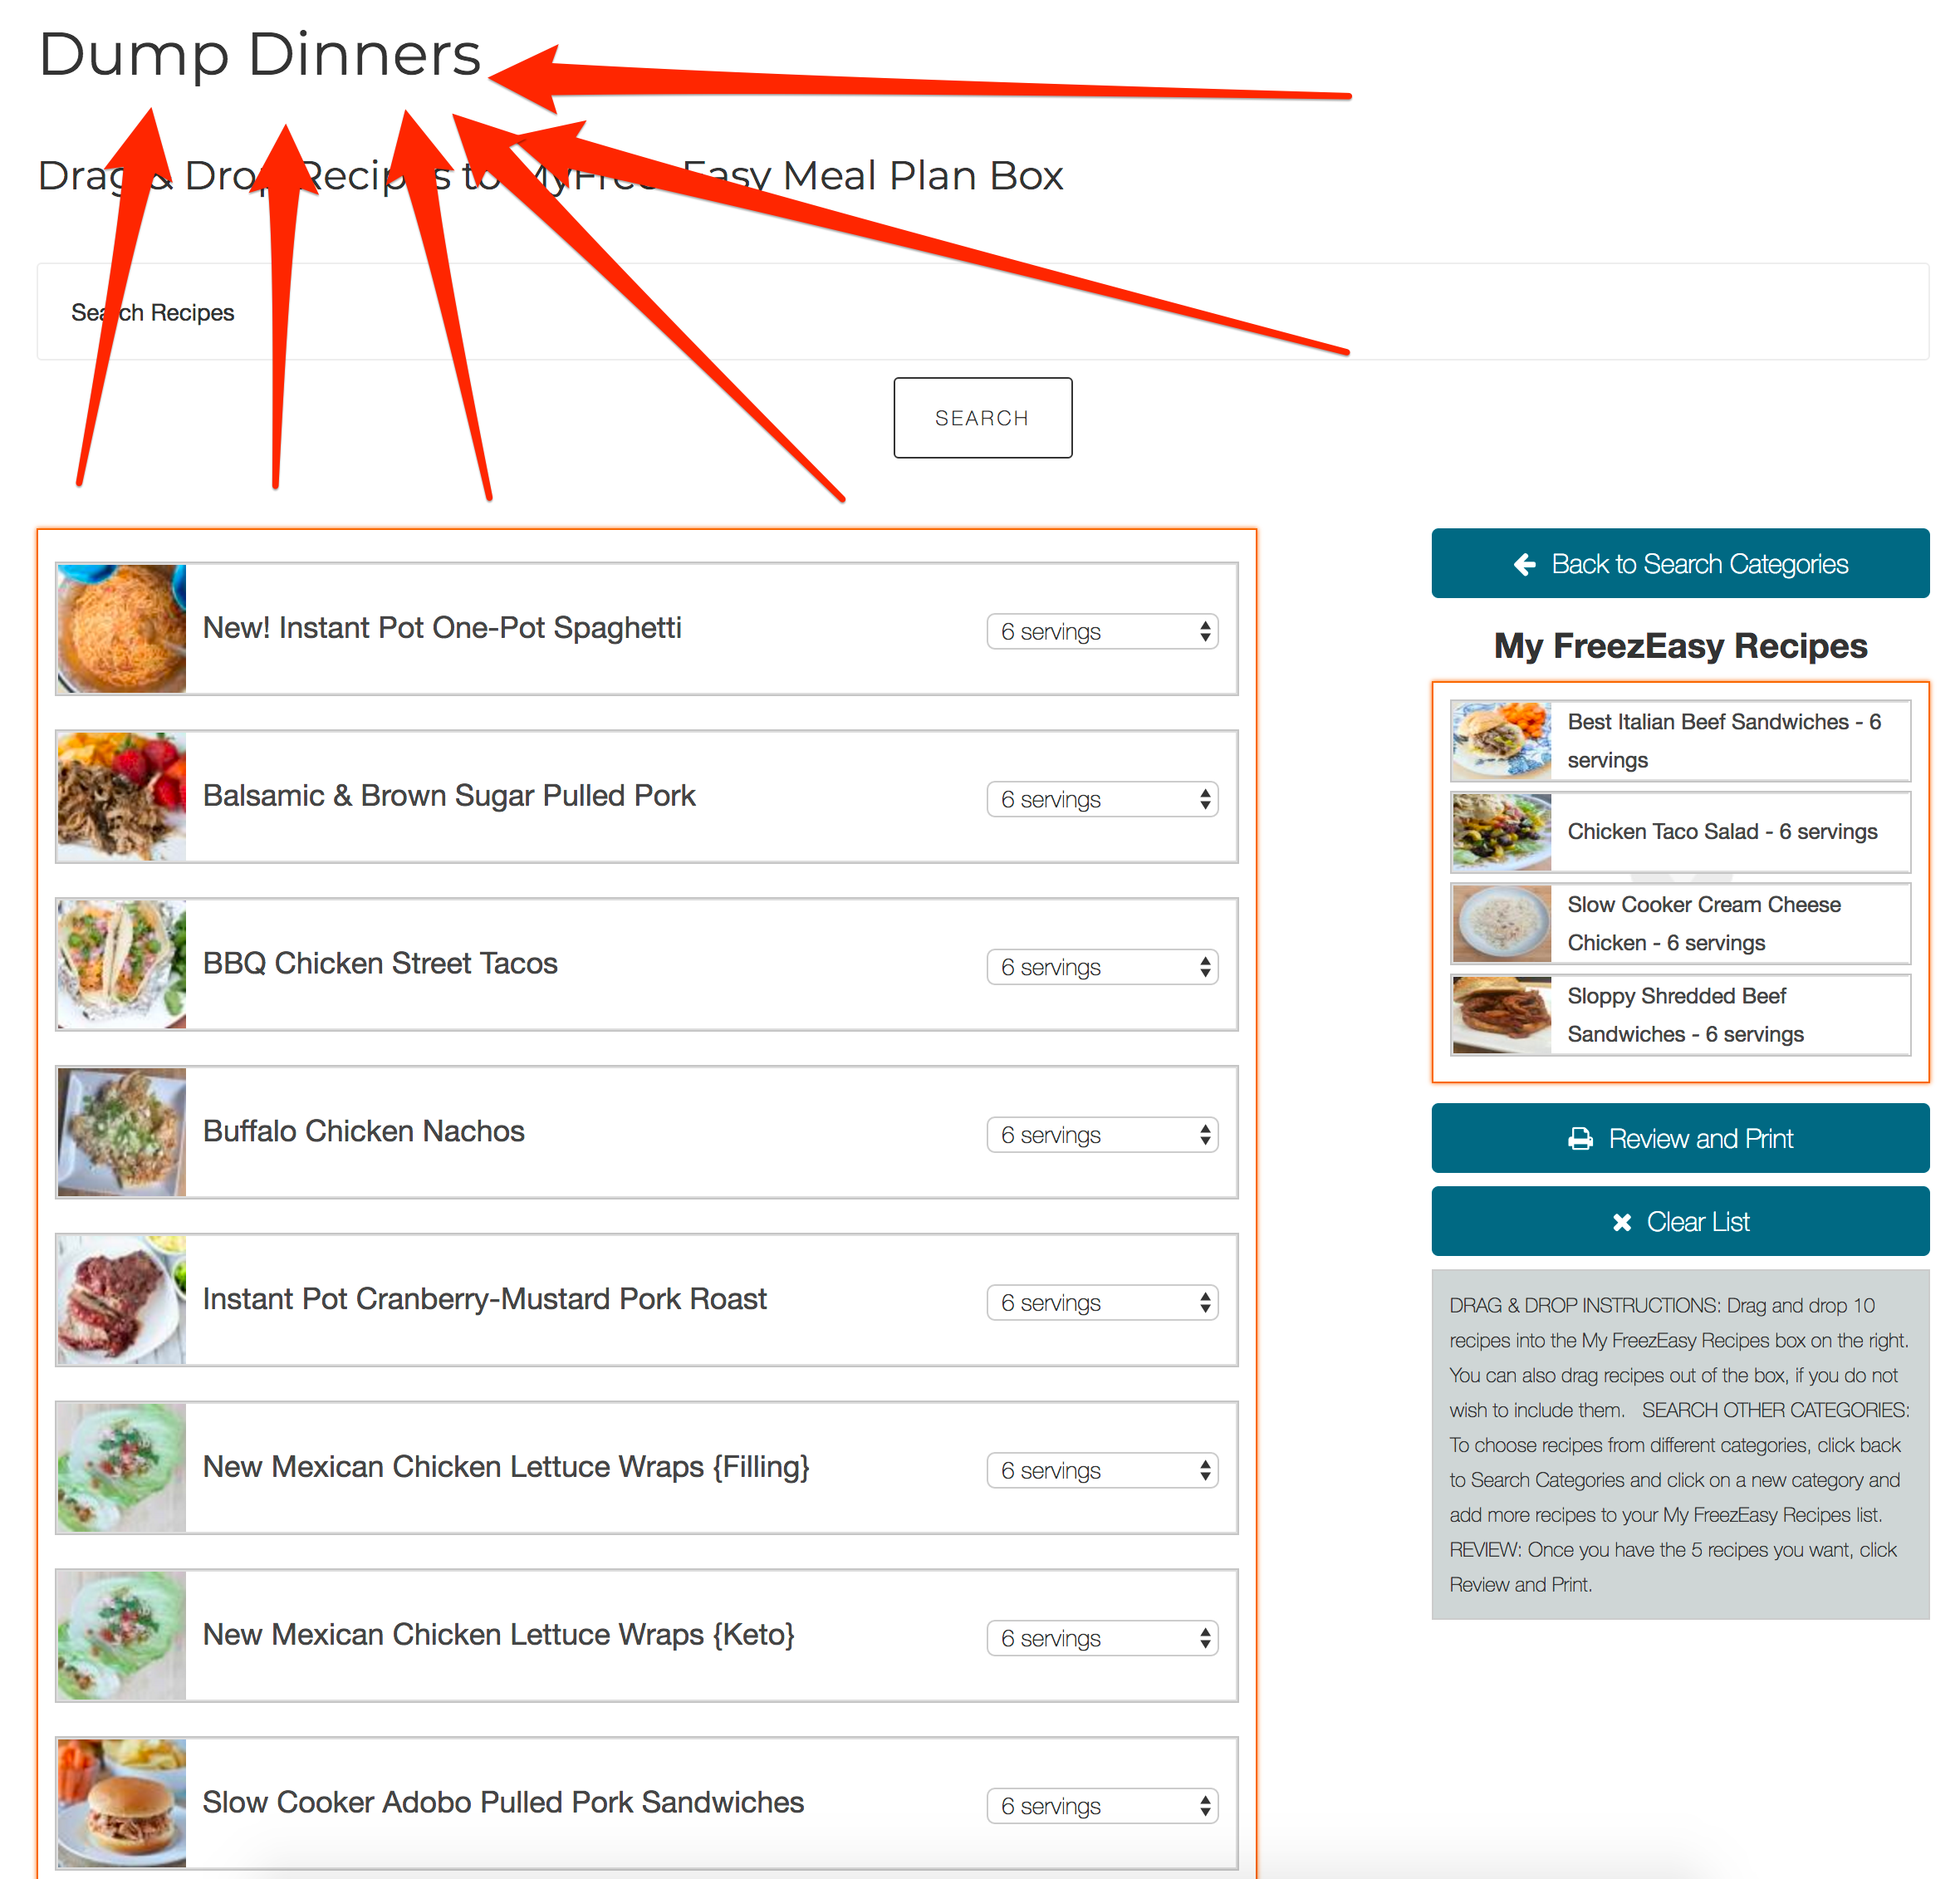Click the printer icon in the Review and Print button
Viewport: 1960px width, 1879px height.
click(x=1580, y=1139)
